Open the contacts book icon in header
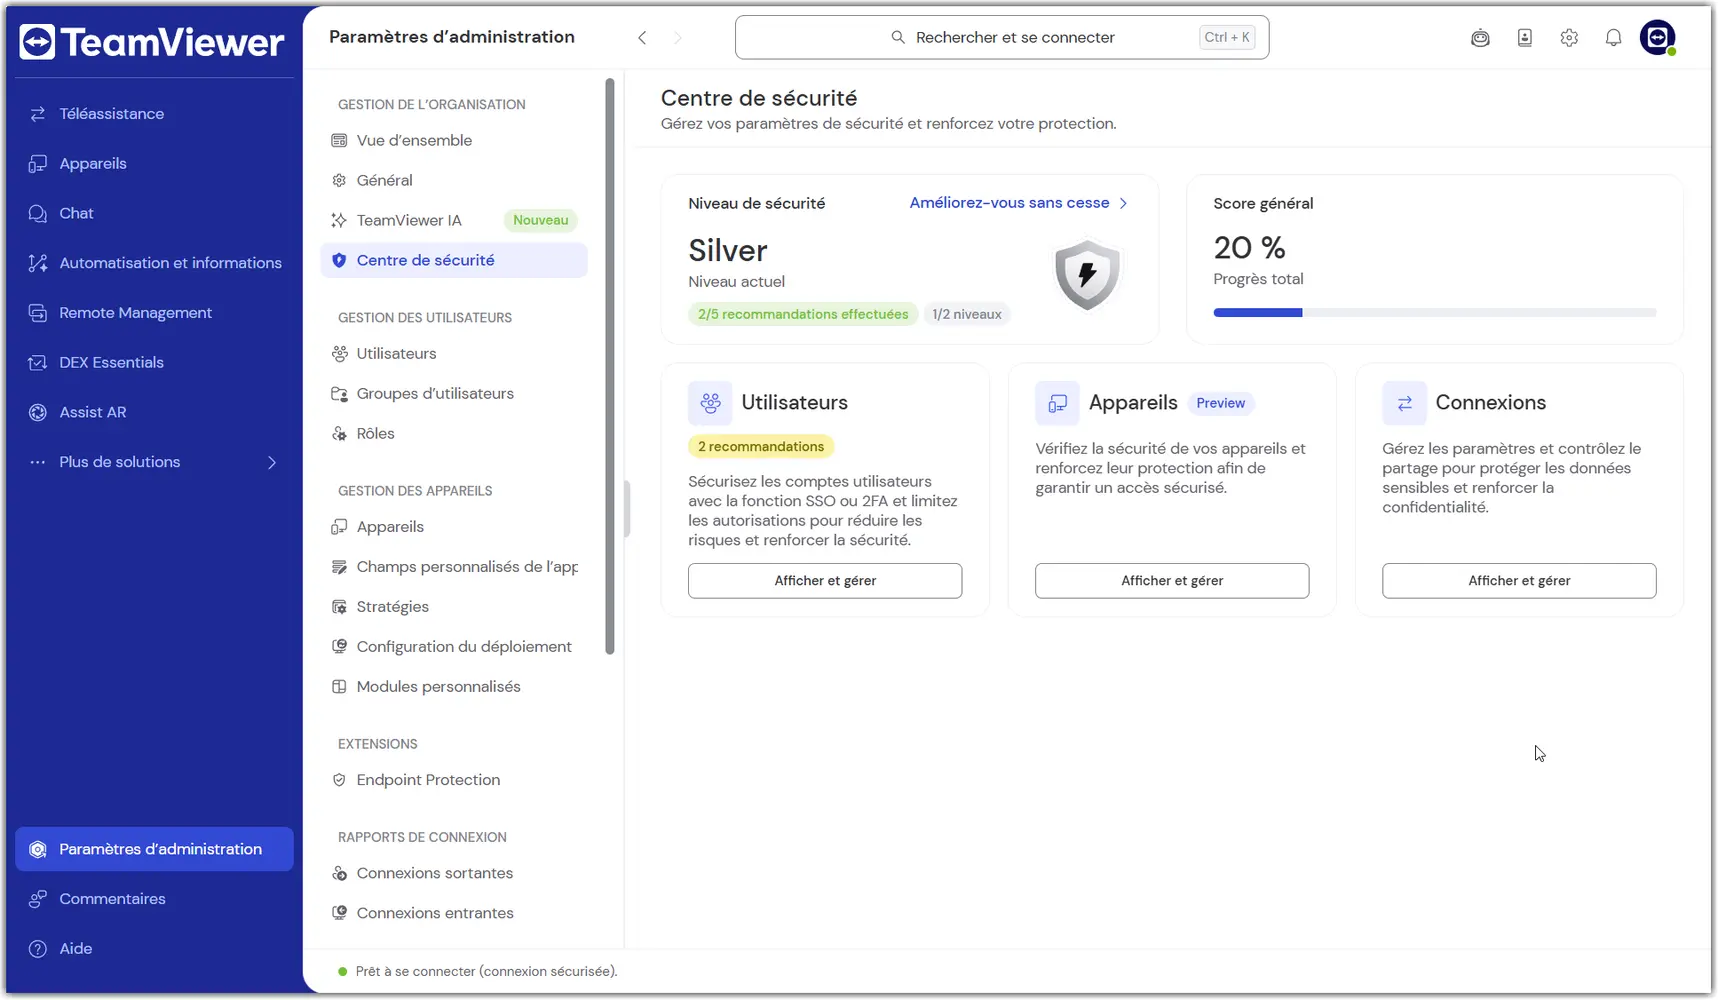 point(1525,38)
